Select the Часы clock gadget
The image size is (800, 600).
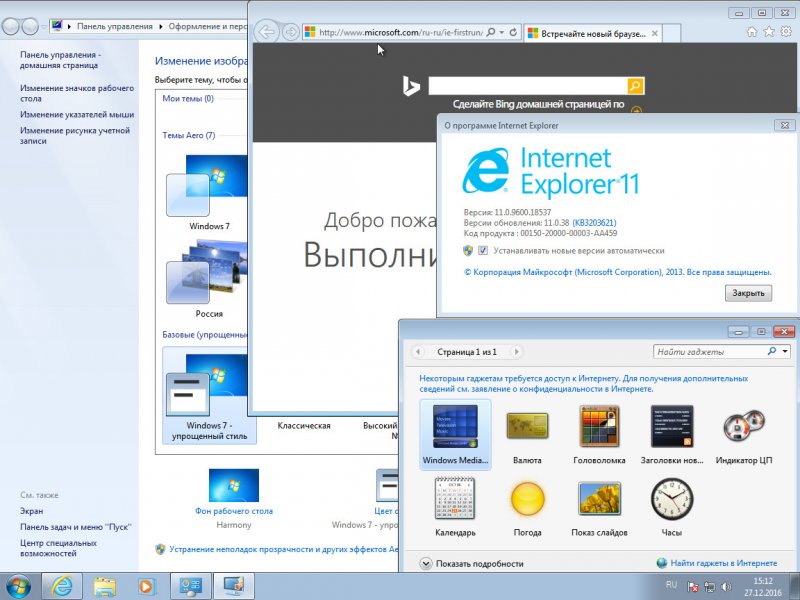672,507
